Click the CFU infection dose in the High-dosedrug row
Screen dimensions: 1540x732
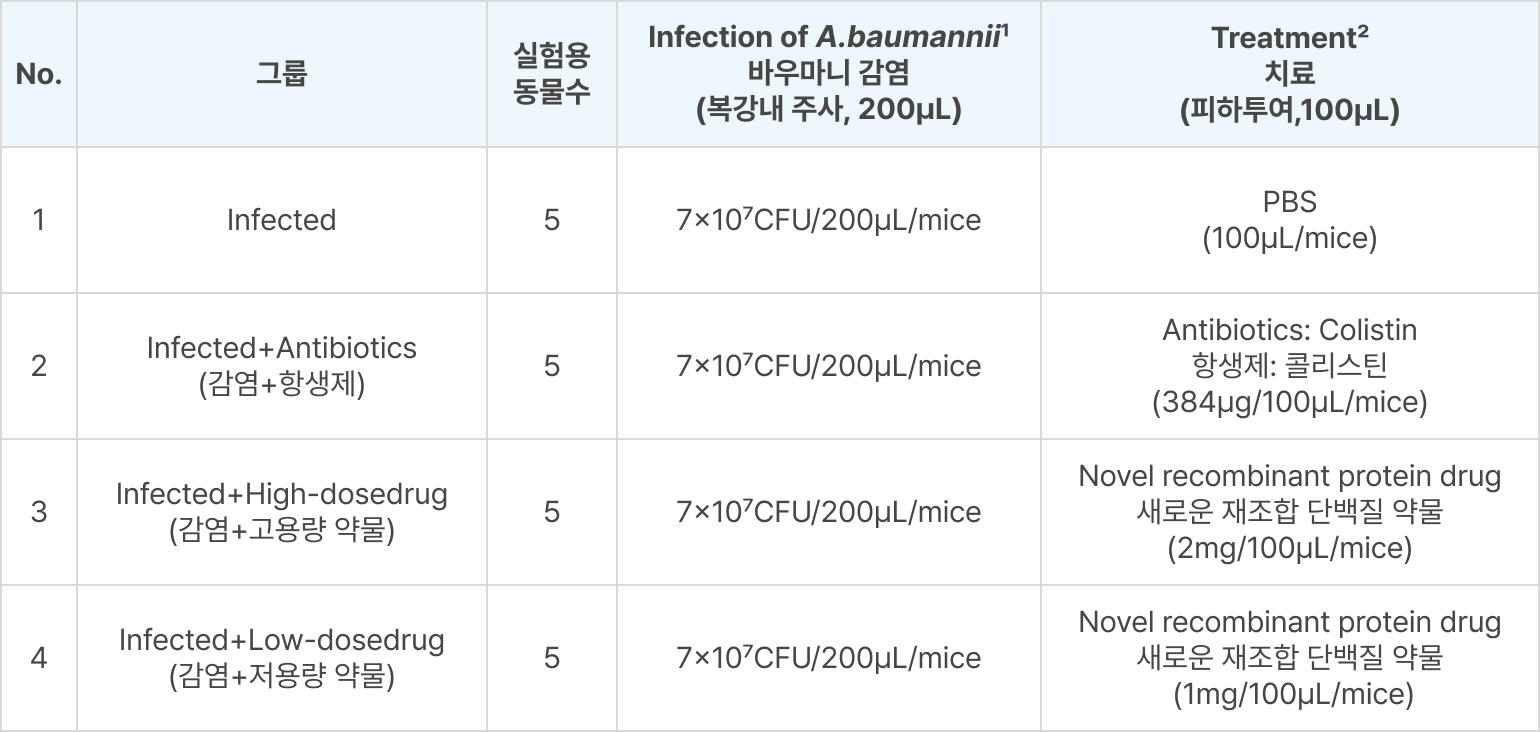tap(828, 512)
